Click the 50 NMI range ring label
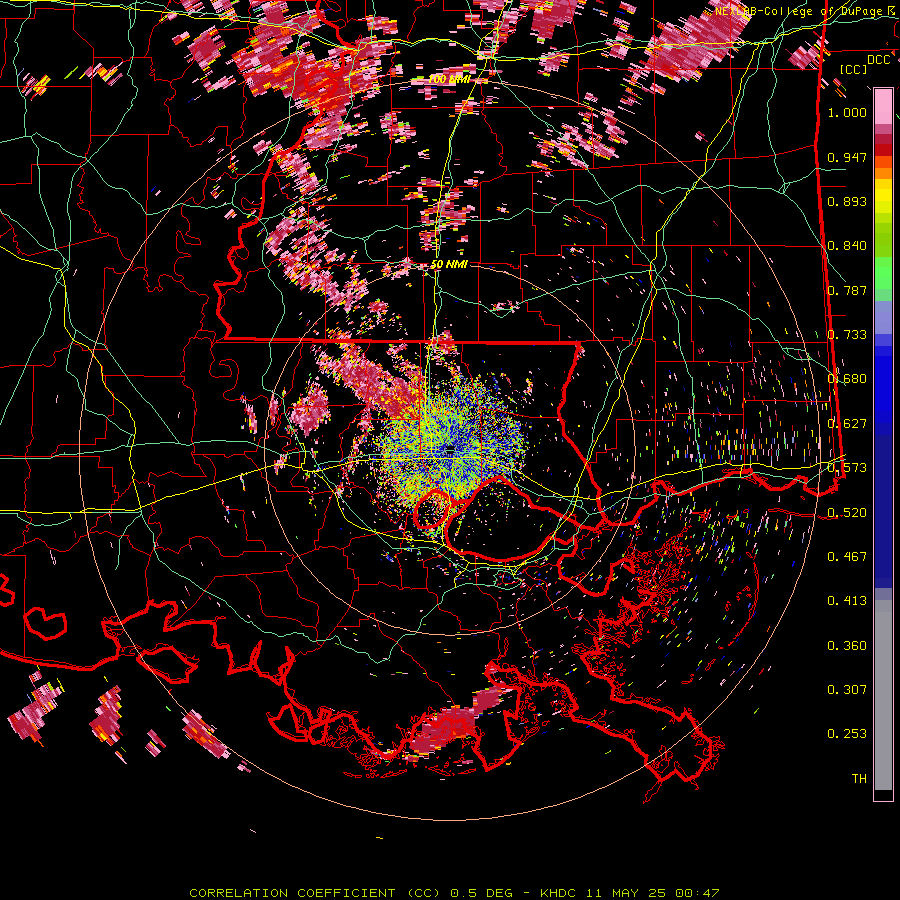Screen dimensions: 900x900 449,265
